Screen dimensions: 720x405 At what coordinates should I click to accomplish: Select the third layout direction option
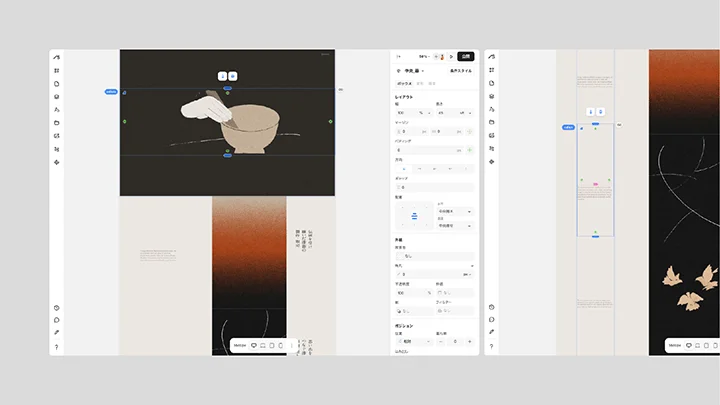coord(434,169)
